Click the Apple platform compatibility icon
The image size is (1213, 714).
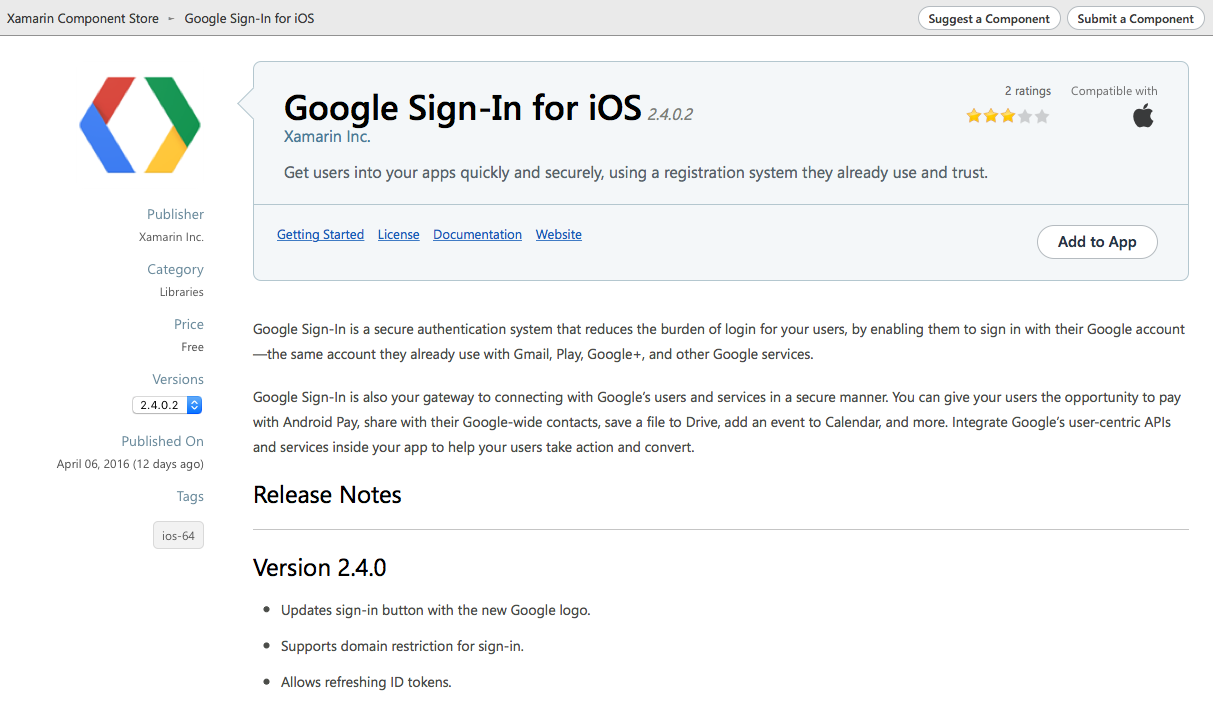pyautogui.click(x=1143, y=116)
